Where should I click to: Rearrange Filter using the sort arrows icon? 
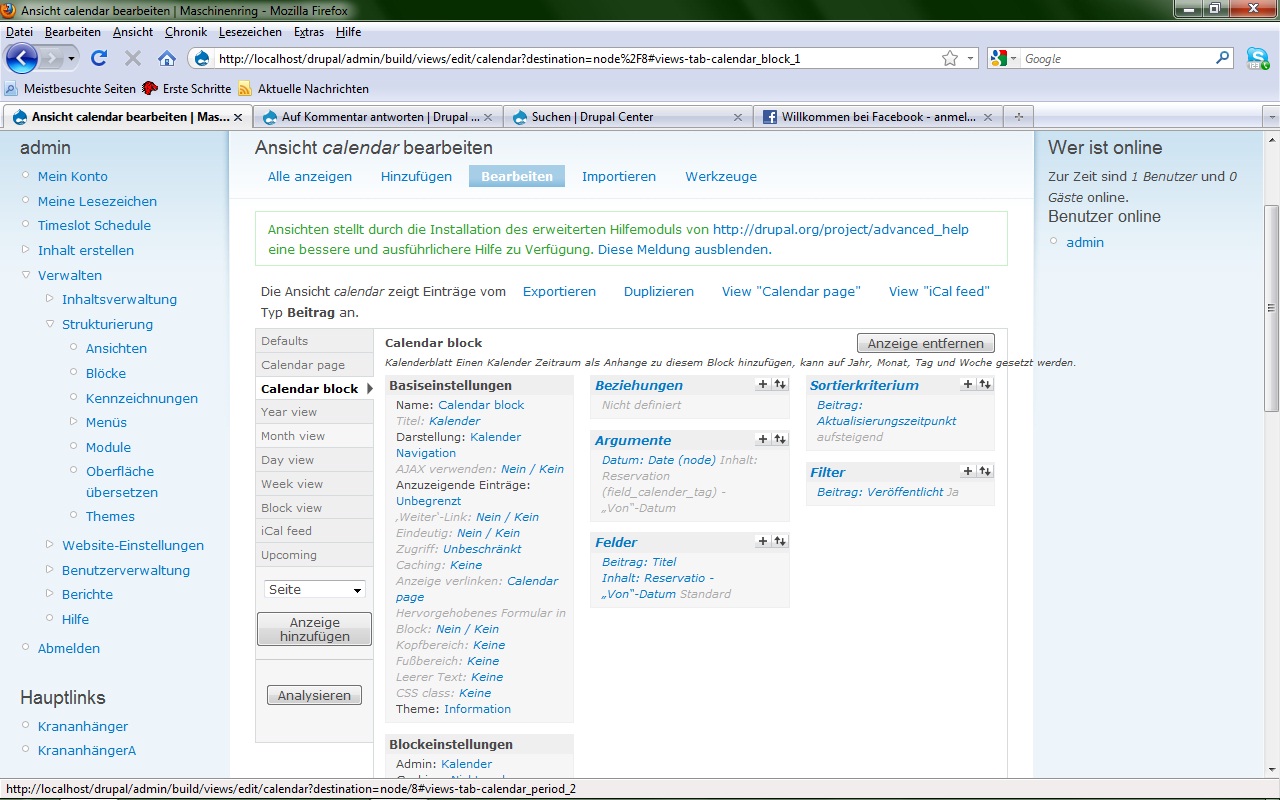coord(984,471)
